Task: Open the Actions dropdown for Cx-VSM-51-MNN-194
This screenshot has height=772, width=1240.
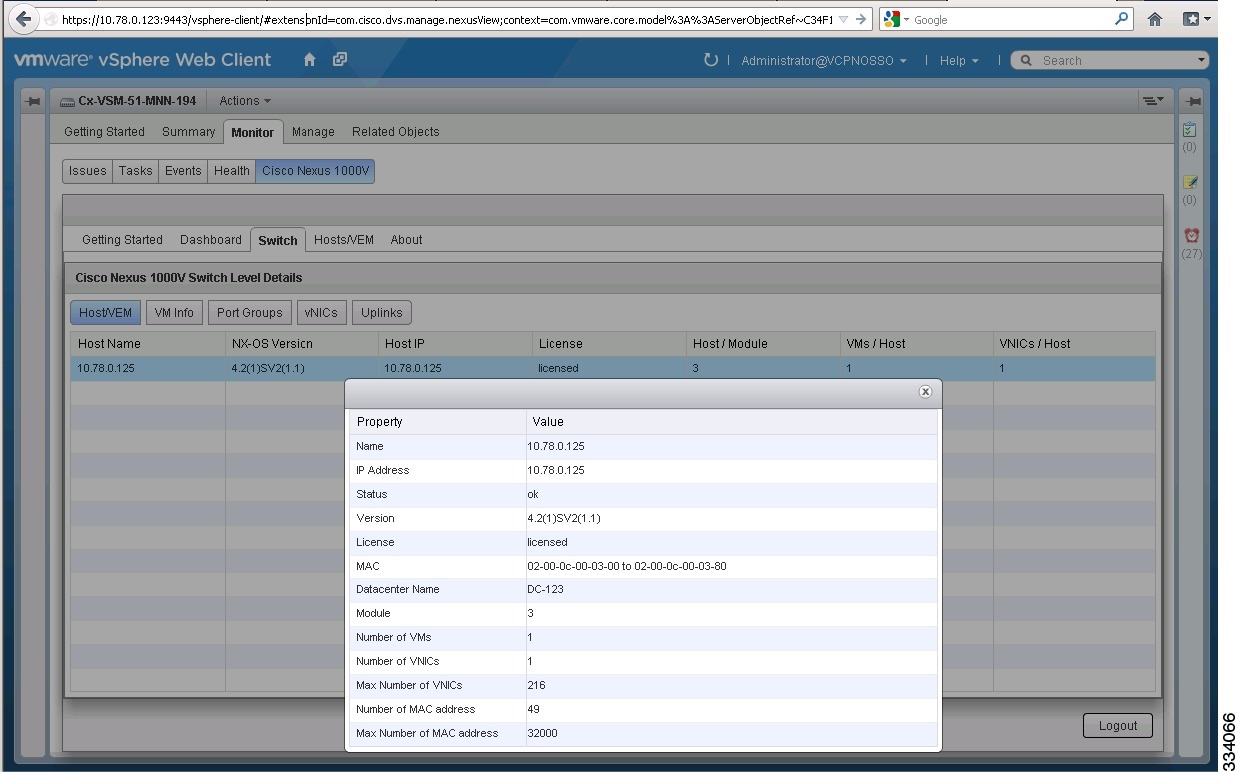Action: coord(243,100)
